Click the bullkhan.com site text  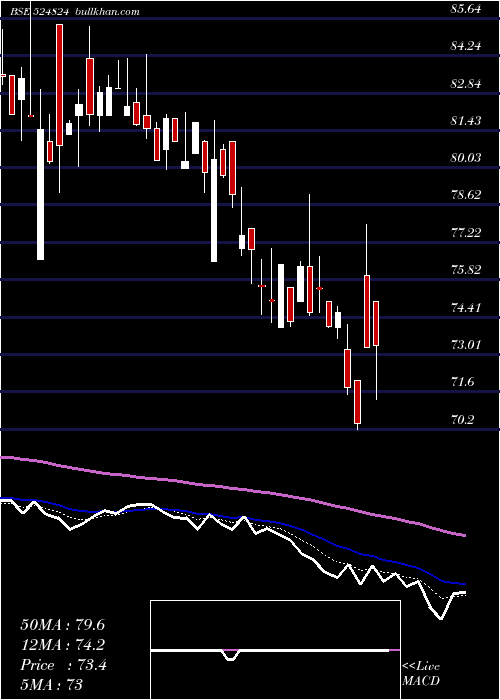coord(106,12)
